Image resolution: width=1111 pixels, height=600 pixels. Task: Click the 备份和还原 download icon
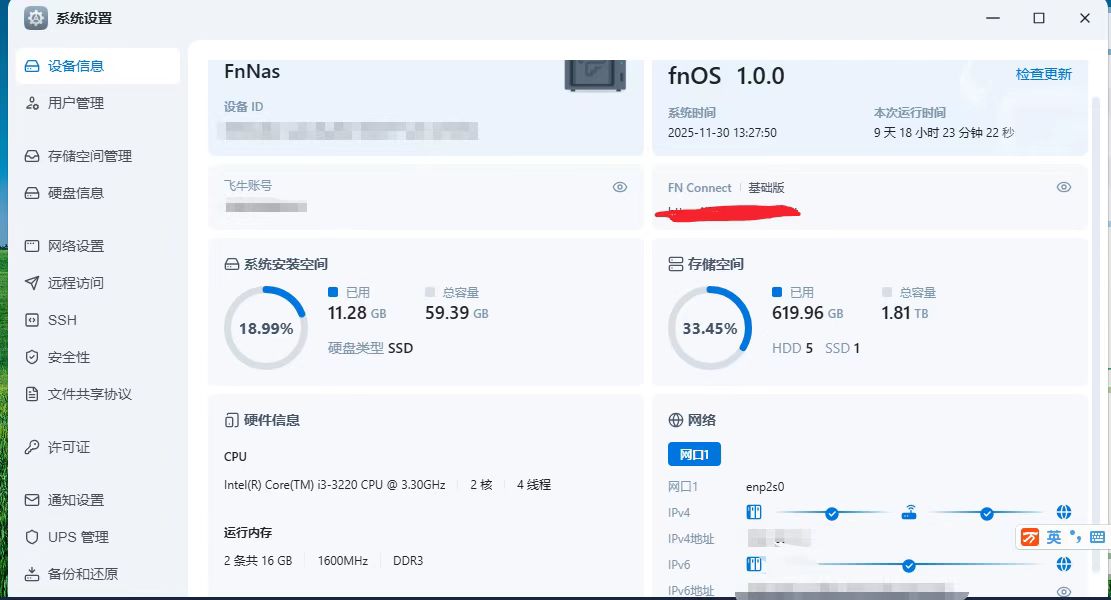click(x=32, y=574)
